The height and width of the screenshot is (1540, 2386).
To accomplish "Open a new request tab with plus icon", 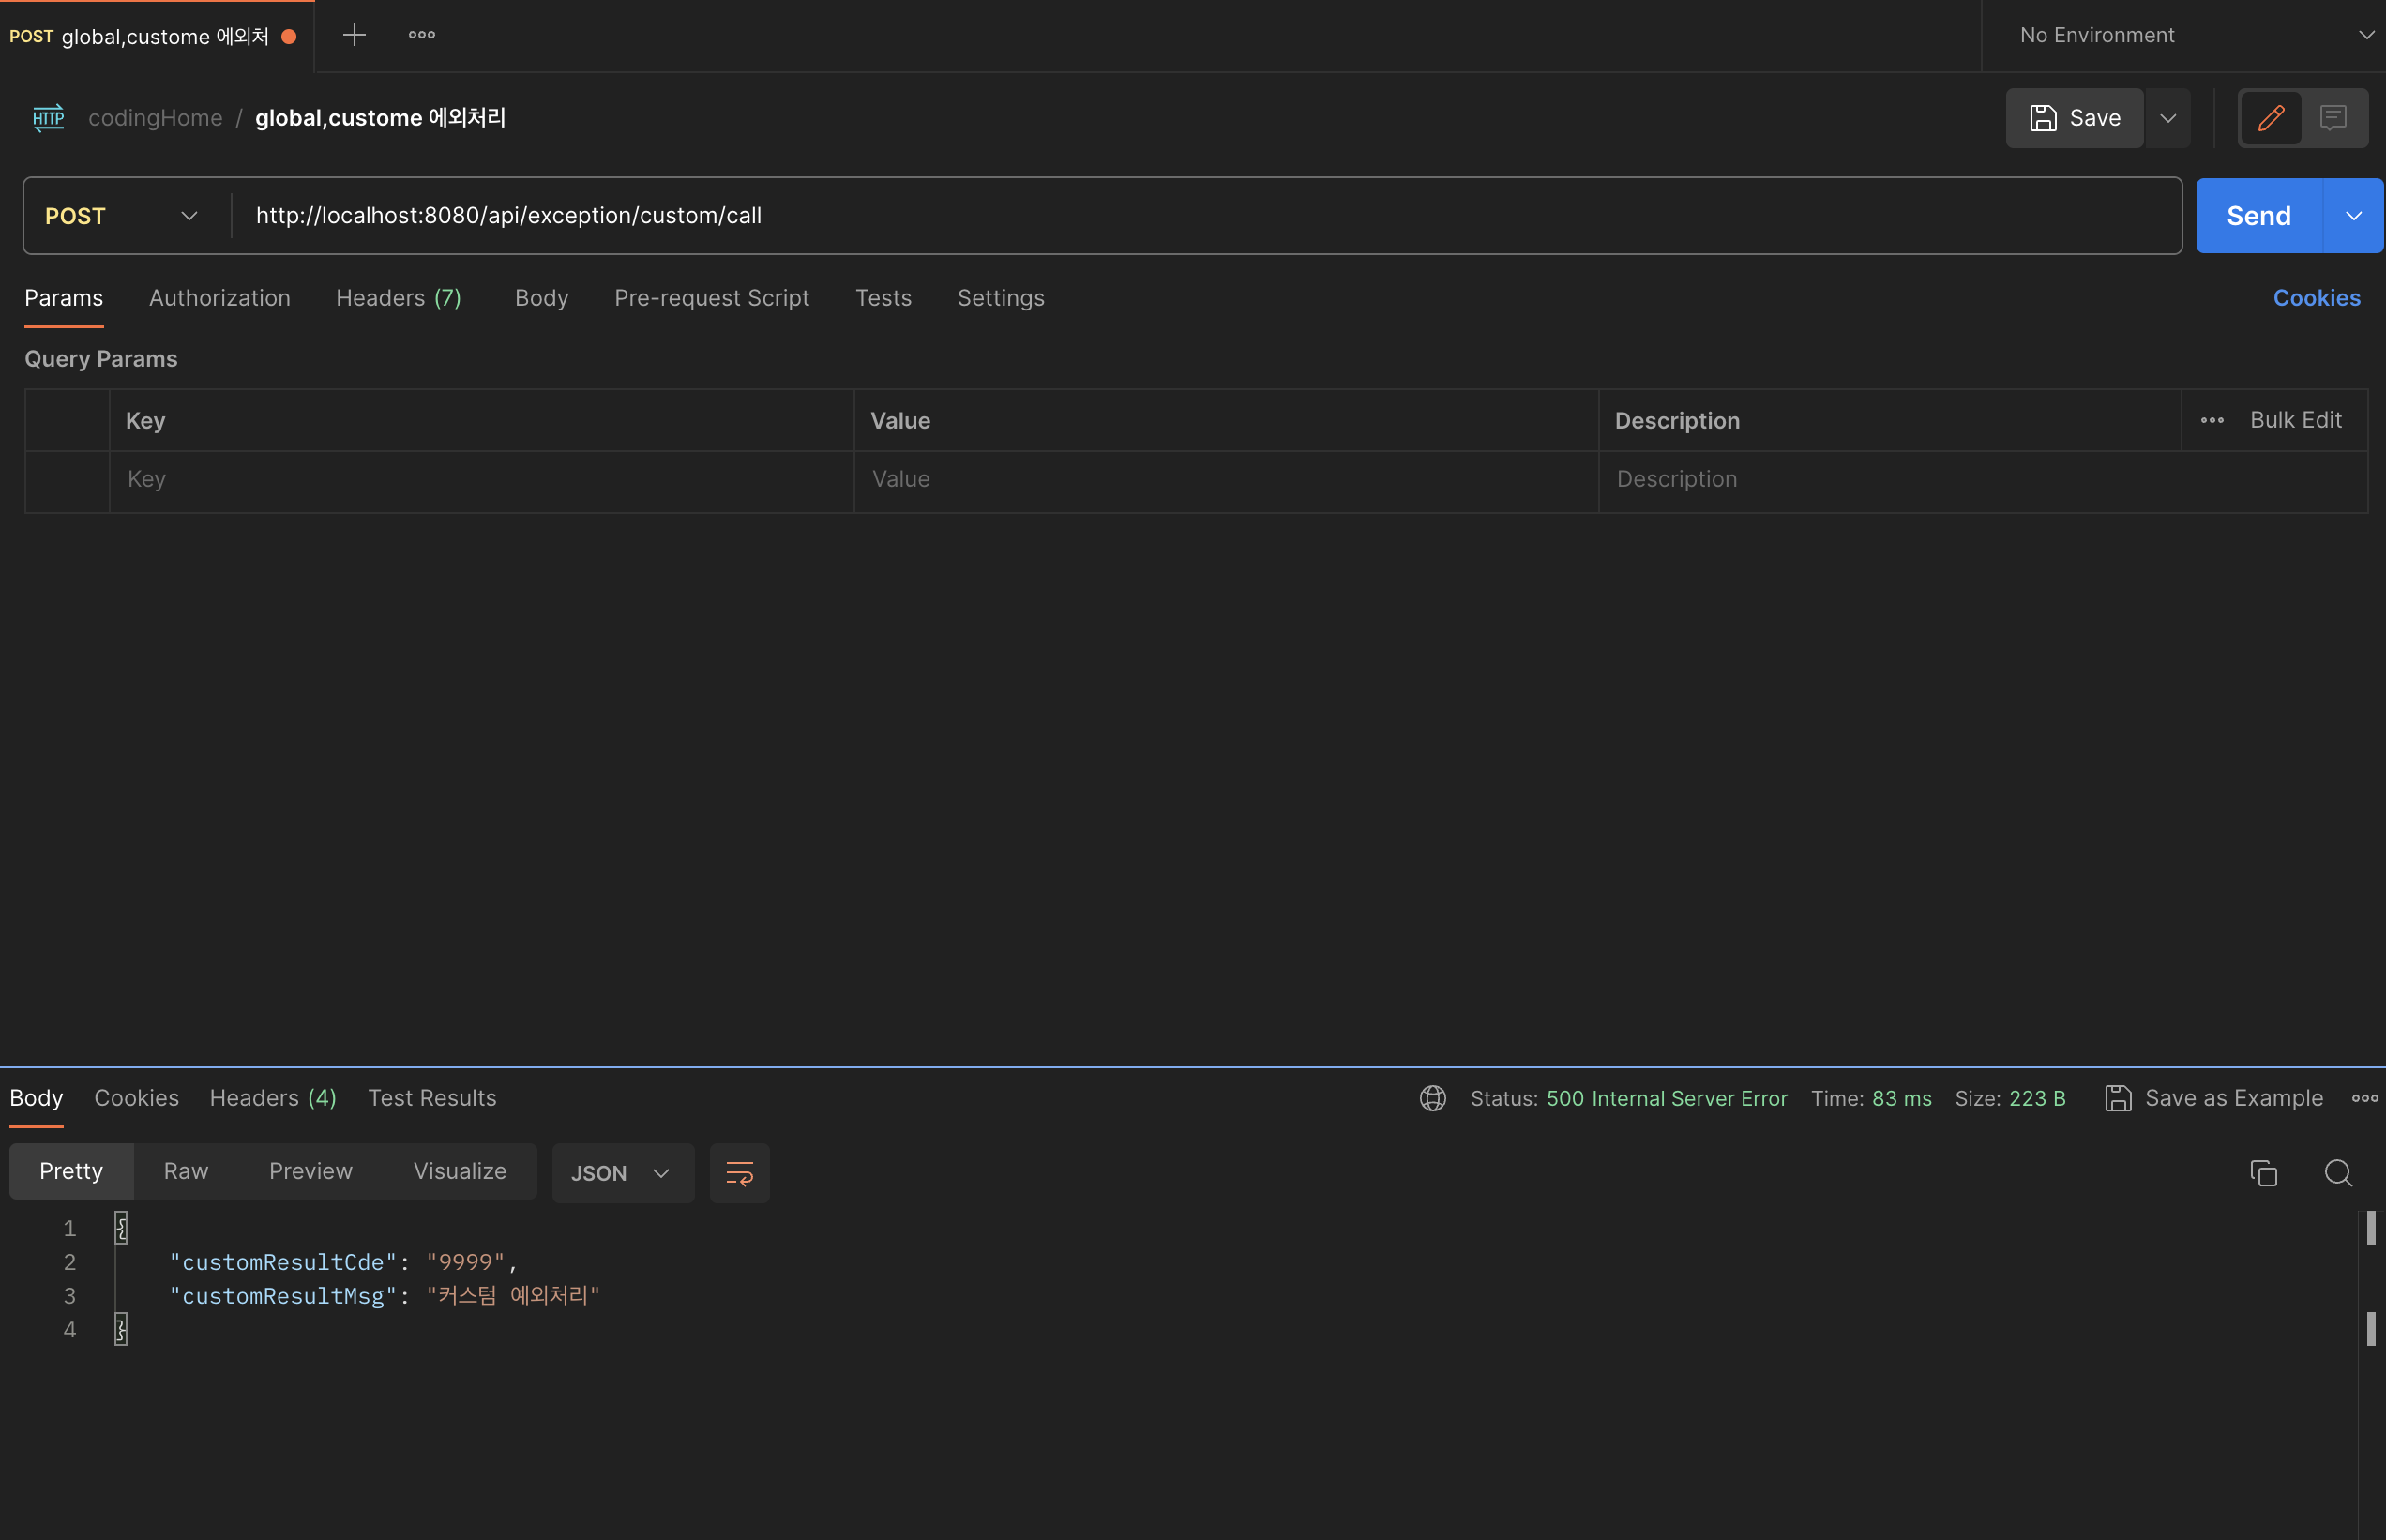I will pos(354,35).
